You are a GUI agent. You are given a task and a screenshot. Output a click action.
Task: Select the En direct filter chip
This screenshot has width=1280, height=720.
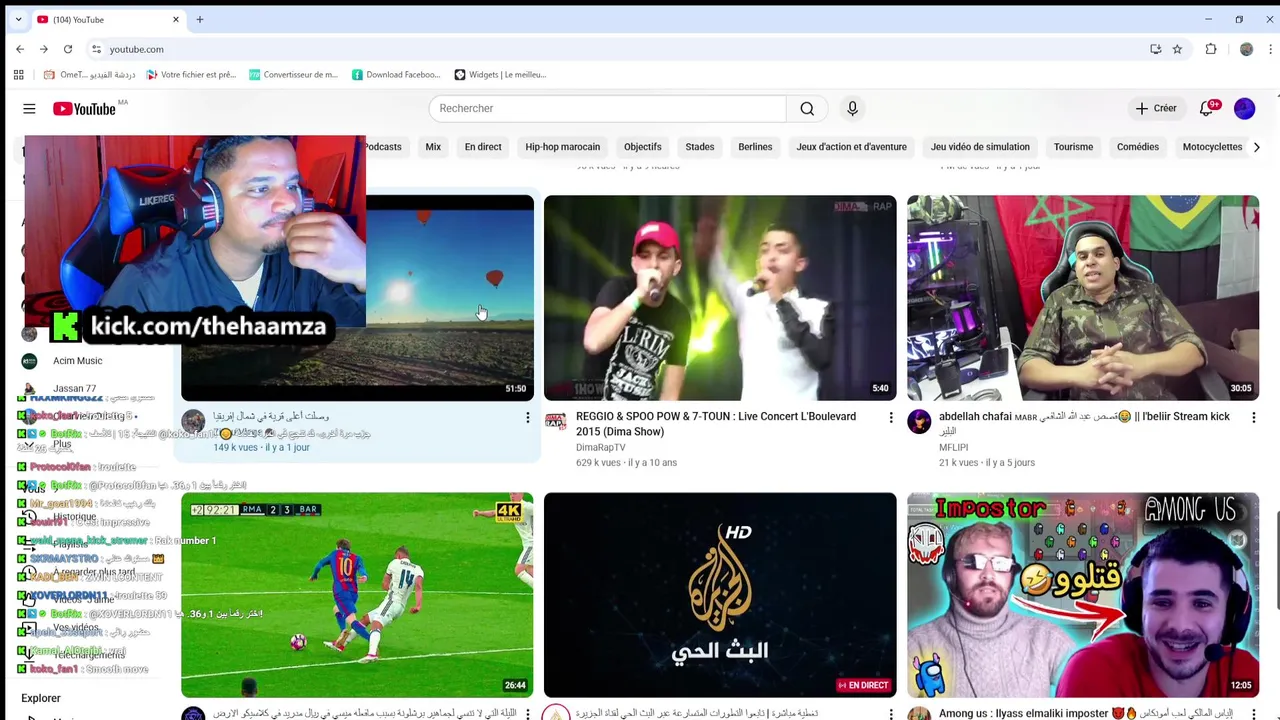click(x=483, y=147)
